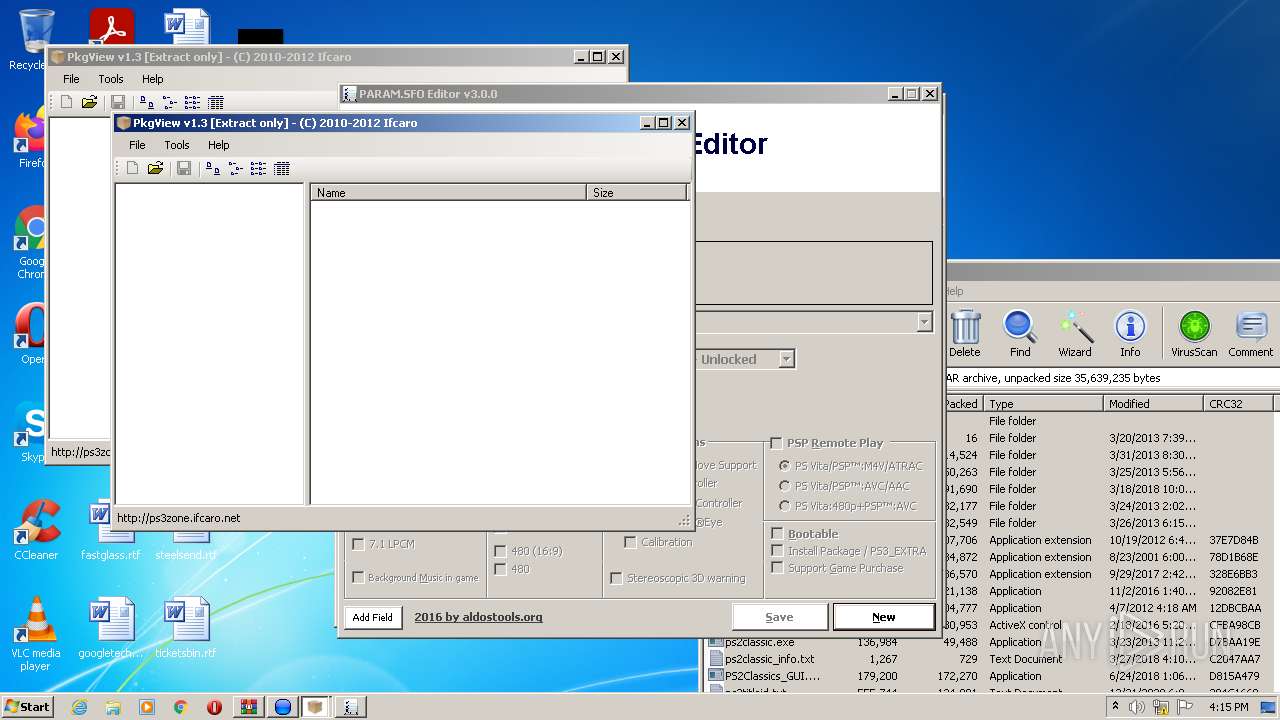Click PARAM.SFO Editor taskbar button
This screenshot has height=720, width=1280.
point(350,707)
